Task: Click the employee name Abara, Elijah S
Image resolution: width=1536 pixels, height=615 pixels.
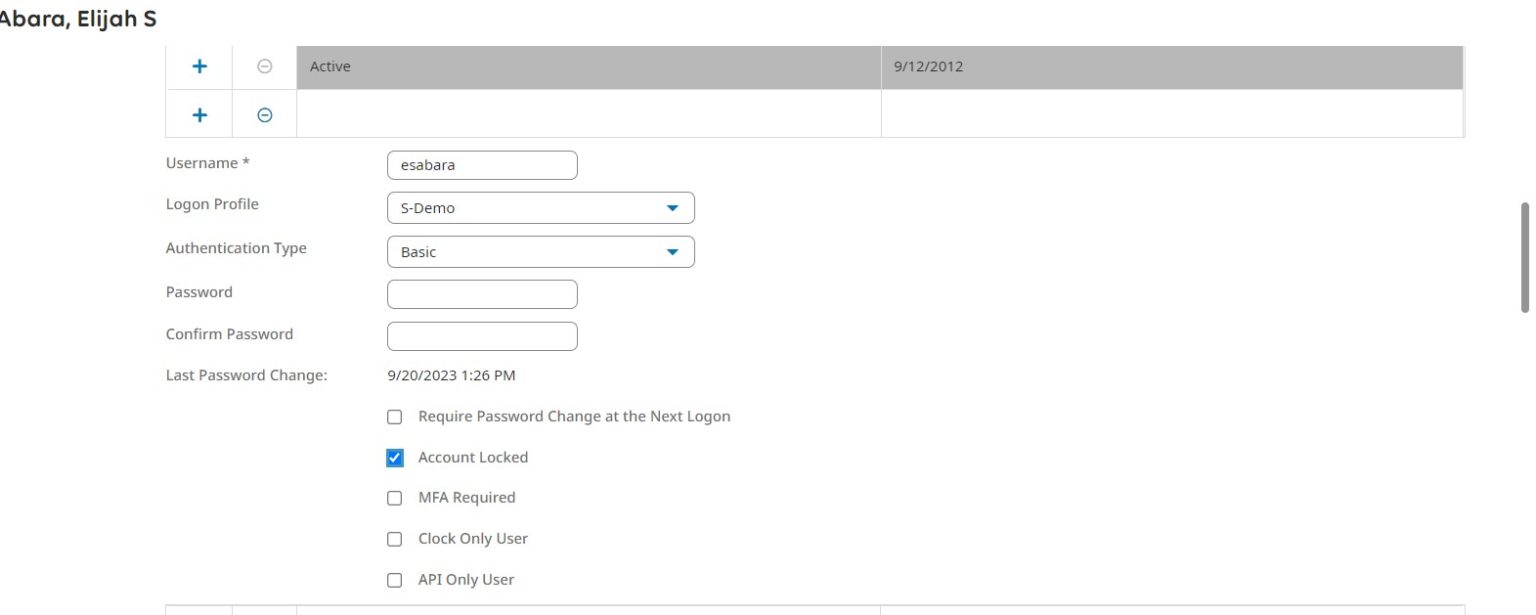Action: coord(80,17)
